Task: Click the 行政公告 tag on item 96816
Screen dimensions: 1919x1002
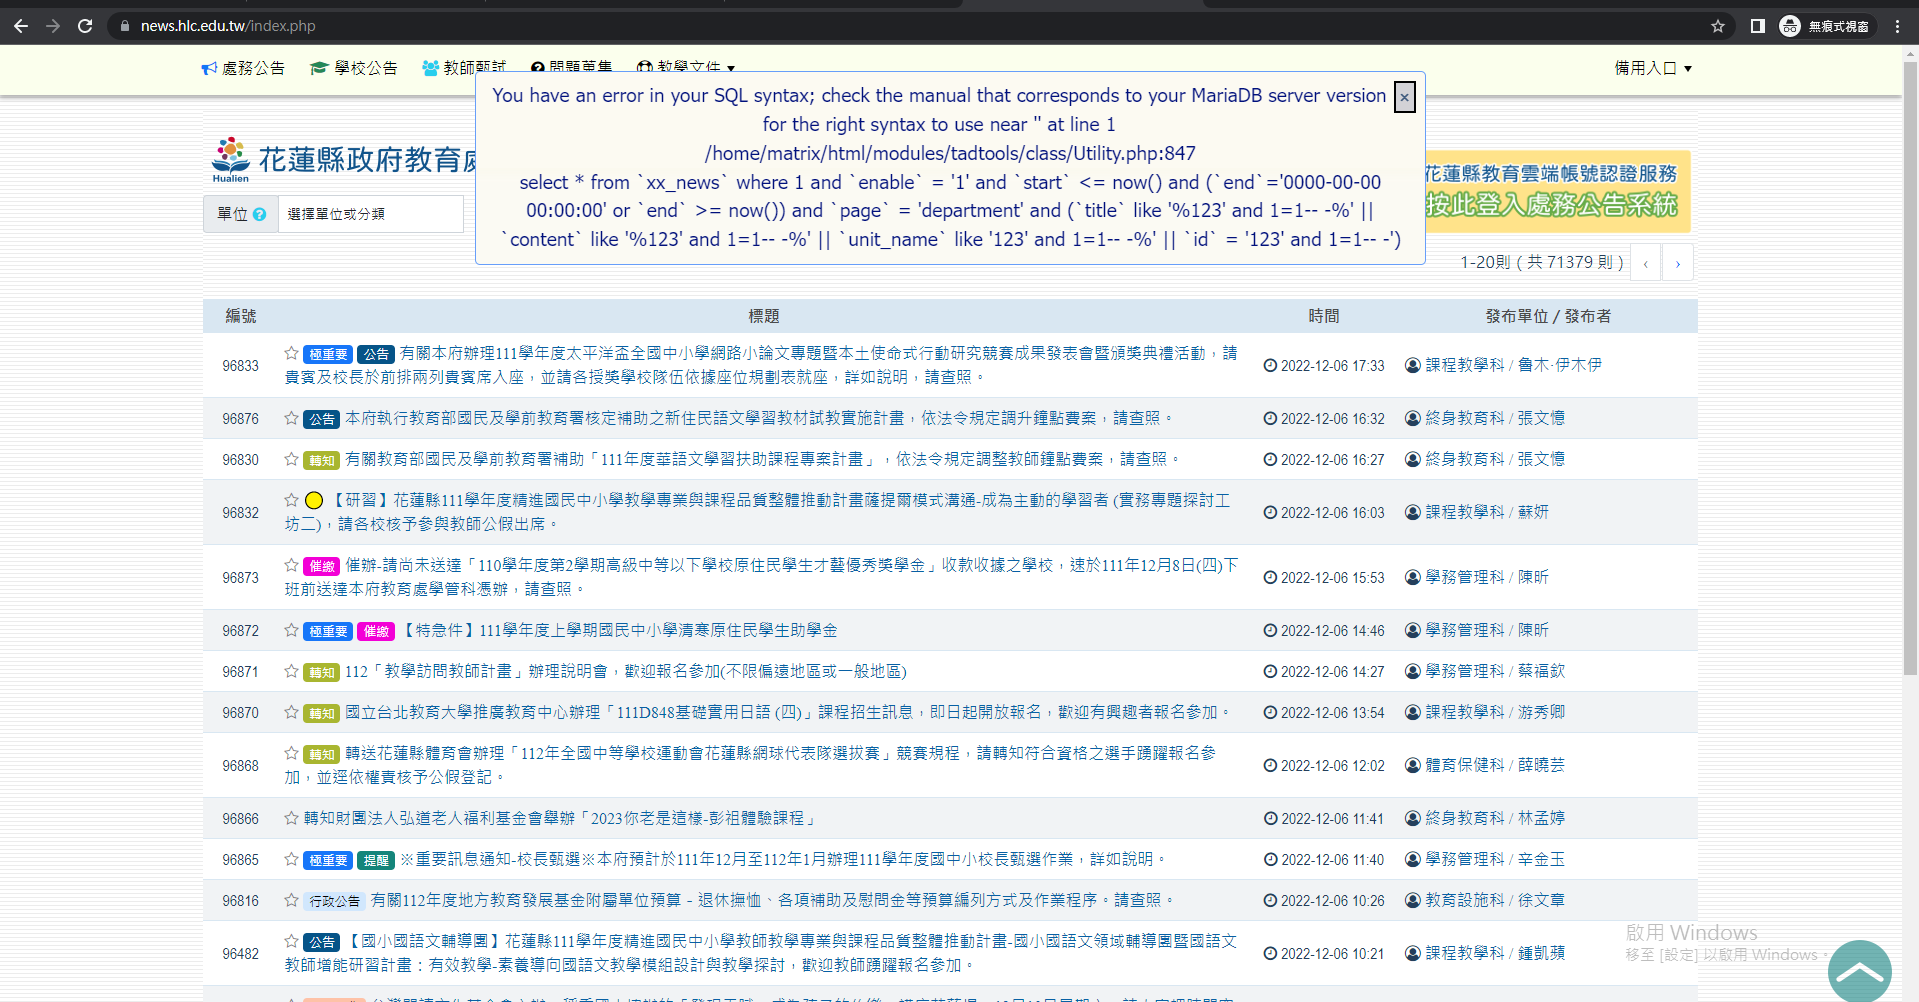Action: click(x=335, y=901)
